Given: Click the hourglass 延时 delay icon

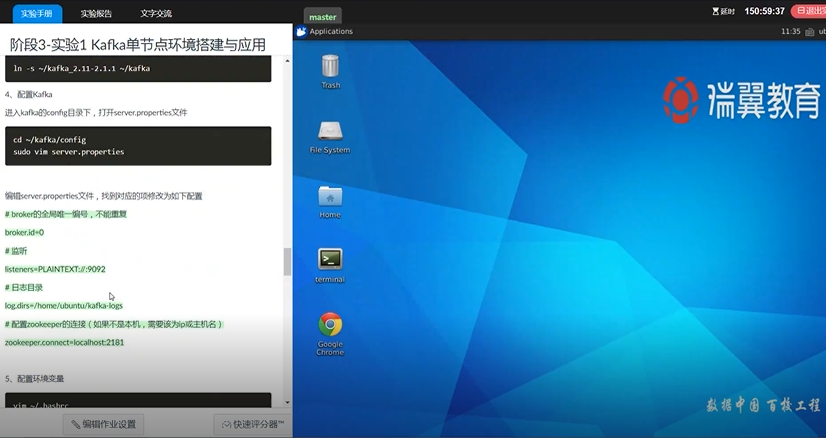Looking at the screenshot, I should tap(715, 11).
